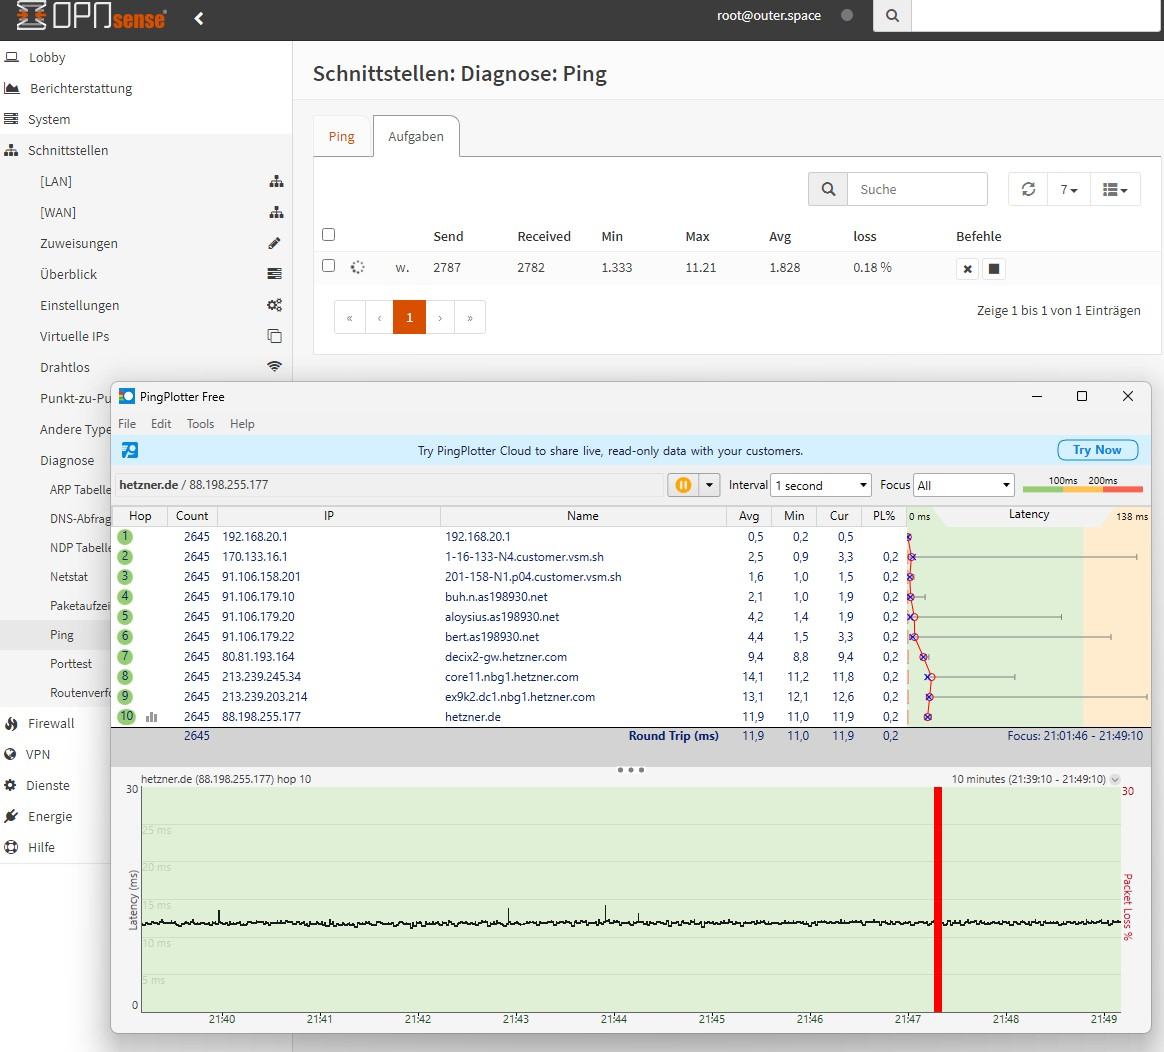Click the Suche search field
Screen dimensions: 1164x1052
tap(917, 189)
